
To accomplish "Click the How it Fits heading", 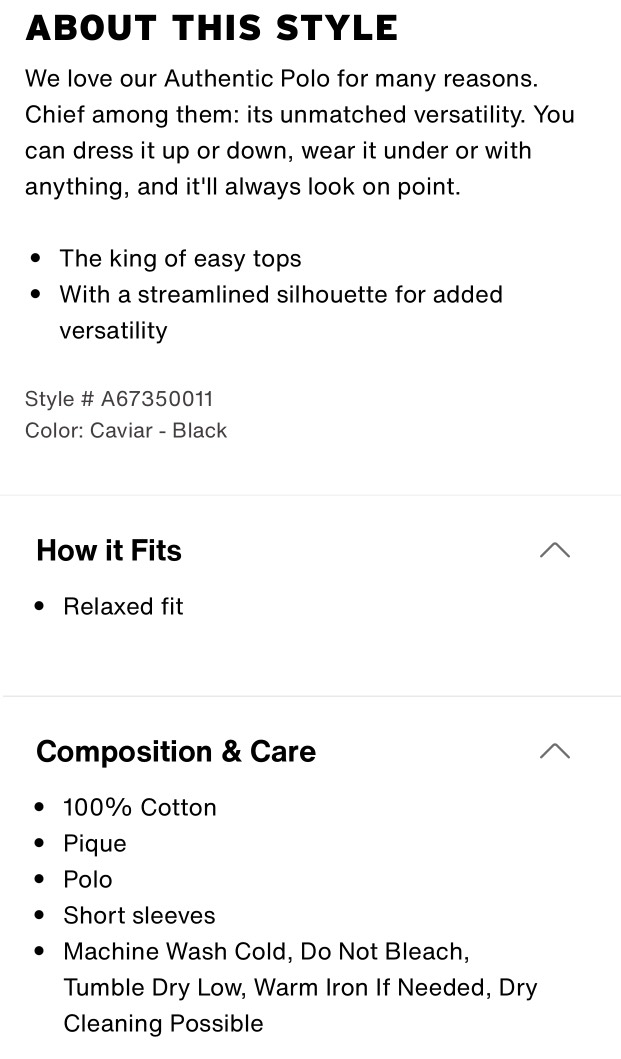I will click(x=109, y=550).
